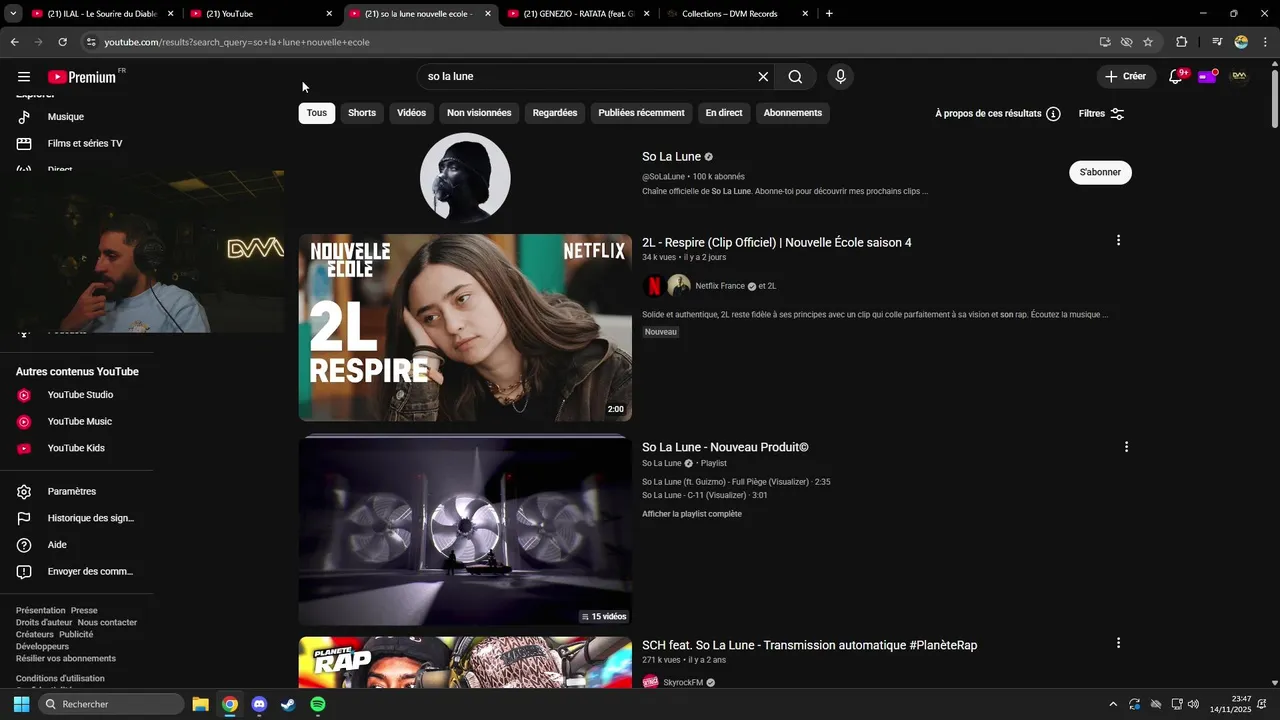
Task: Submit search with magnifying glass button
Action: (x=795, y=77)
